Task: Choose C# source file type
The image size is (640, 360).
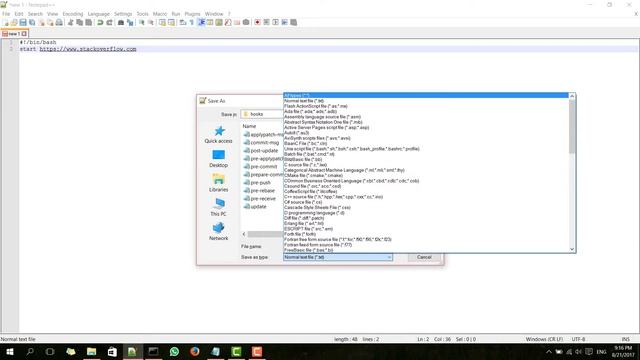Action: click(426, 202)
